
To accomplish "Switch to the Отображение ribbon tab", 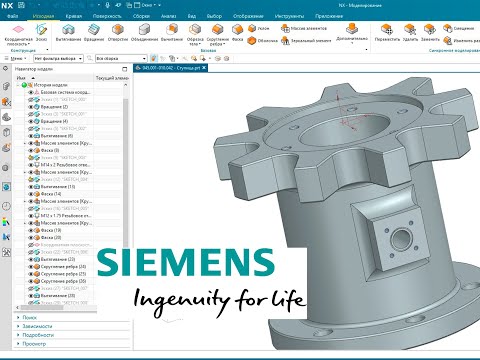I will coord(248,16).
